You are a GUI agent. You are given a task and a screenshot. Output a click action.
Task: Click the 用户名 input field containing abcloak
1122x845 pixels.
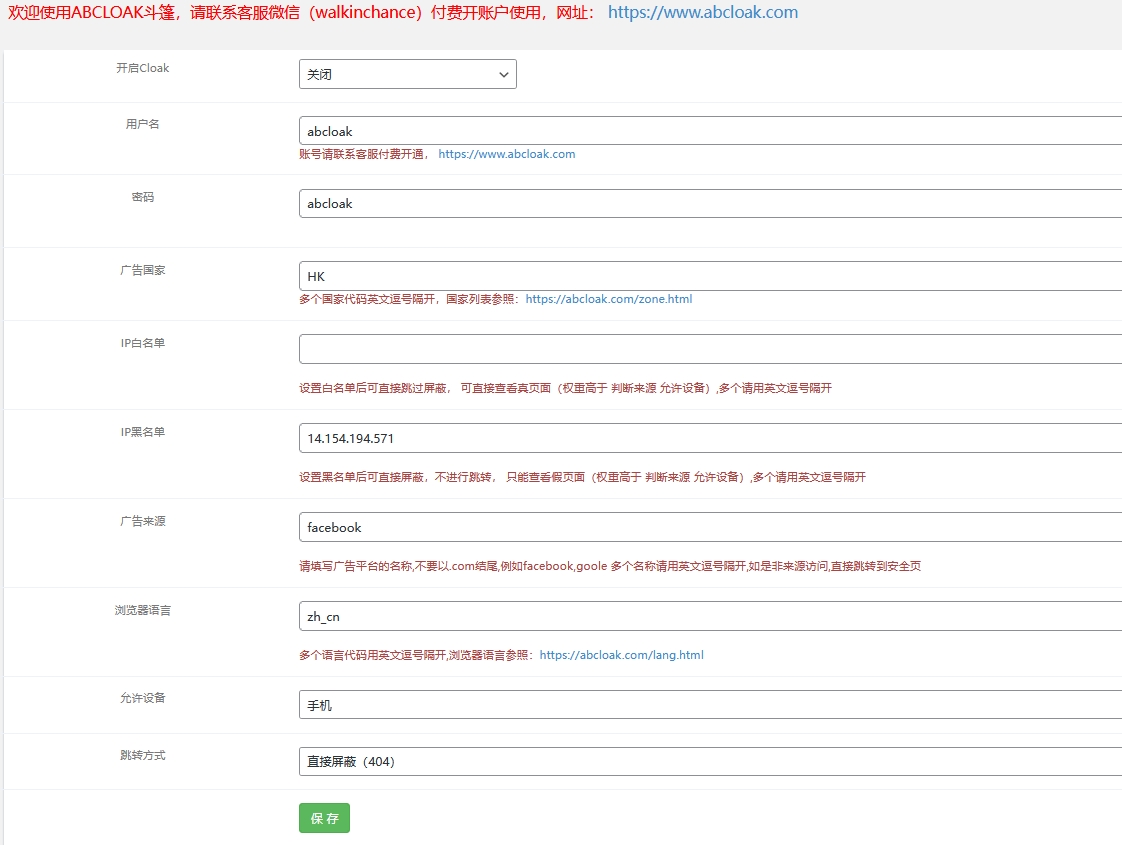pyautogui.click(x=711, y=131)
